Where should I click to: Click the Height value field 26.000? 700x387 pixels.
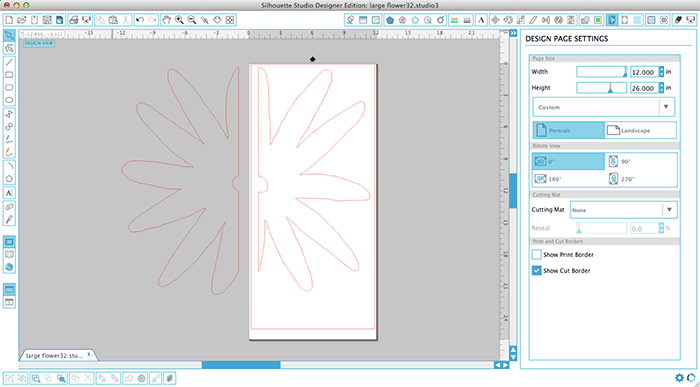point(644,88)
